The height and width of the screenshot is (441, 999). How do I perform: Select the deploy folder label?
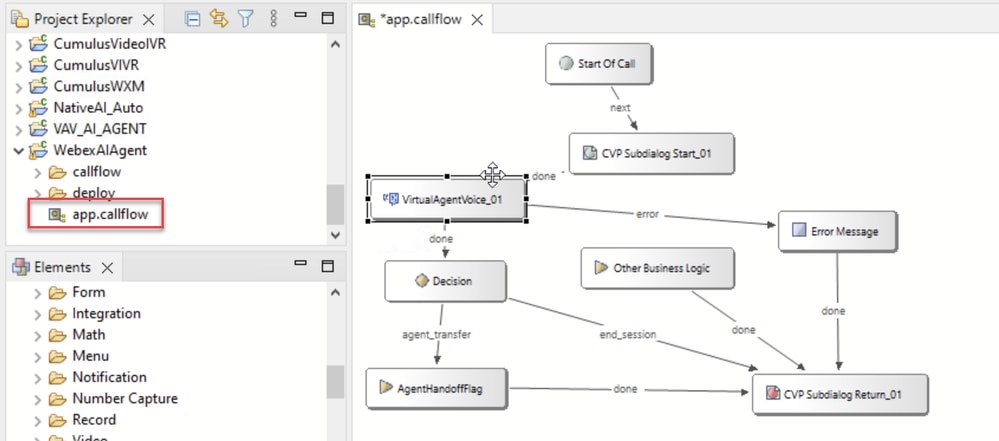[93, 192]
